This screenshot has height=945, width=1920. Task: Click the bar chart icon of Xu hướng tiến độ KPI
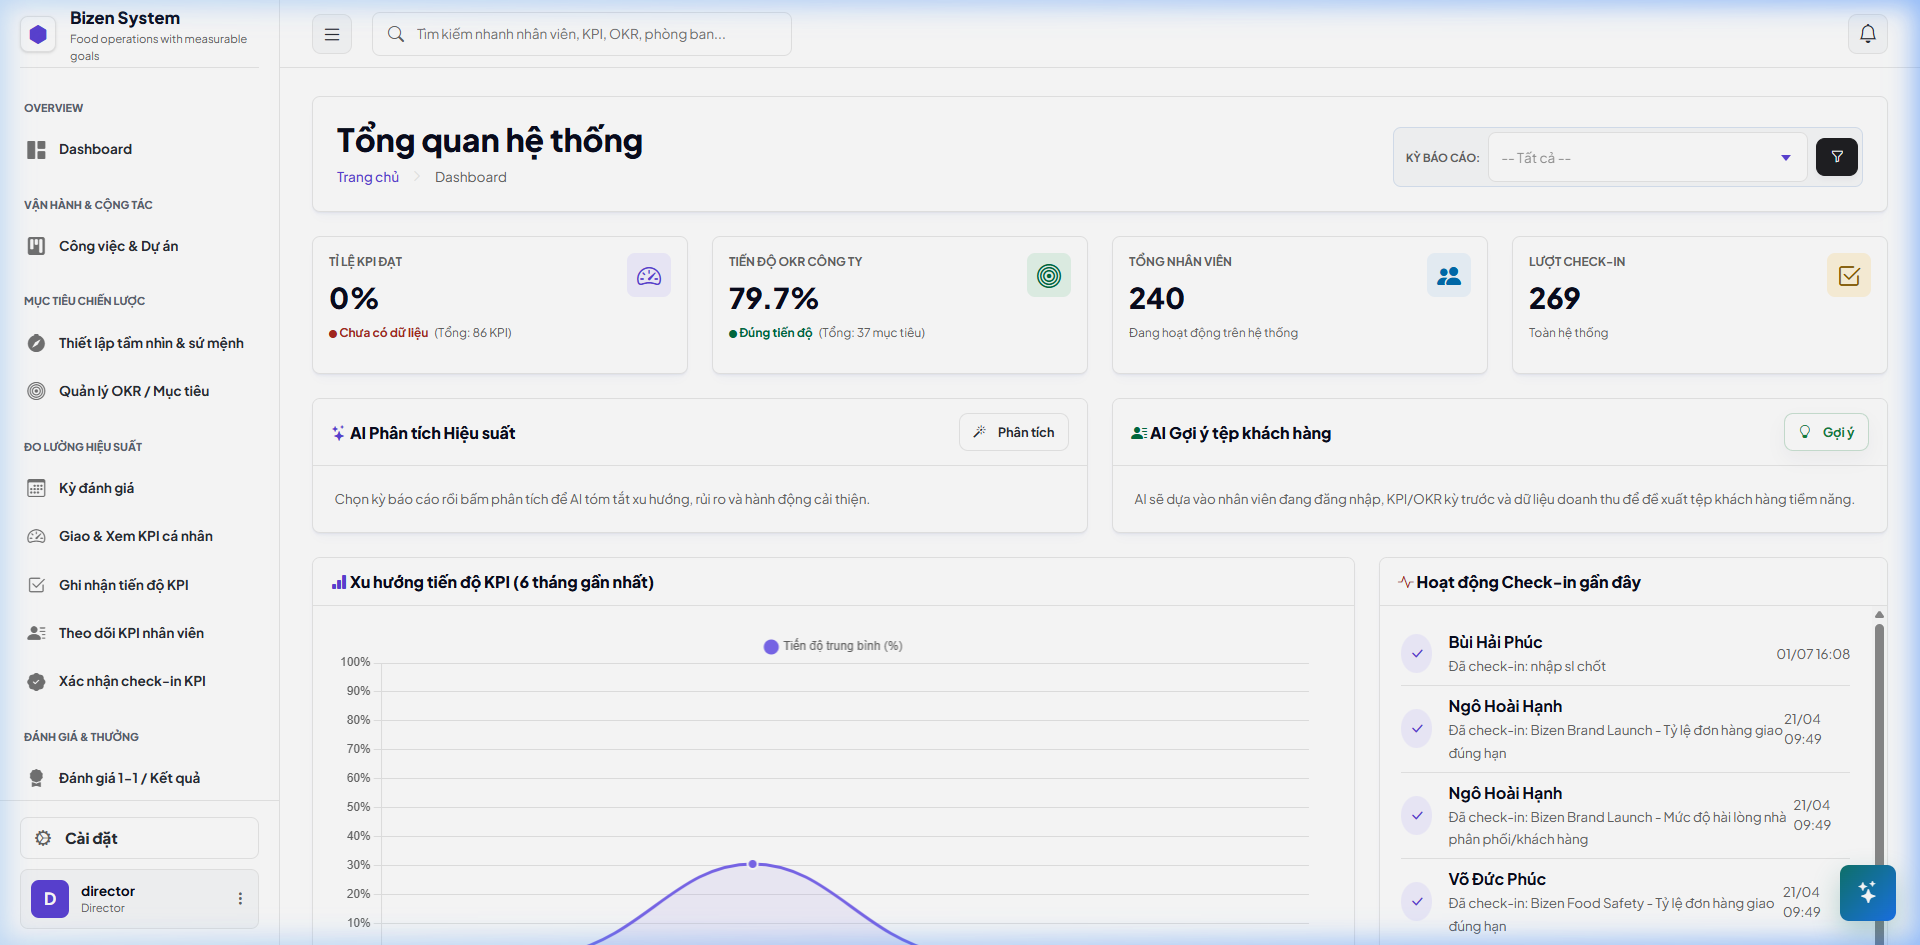tap(339, 582)
